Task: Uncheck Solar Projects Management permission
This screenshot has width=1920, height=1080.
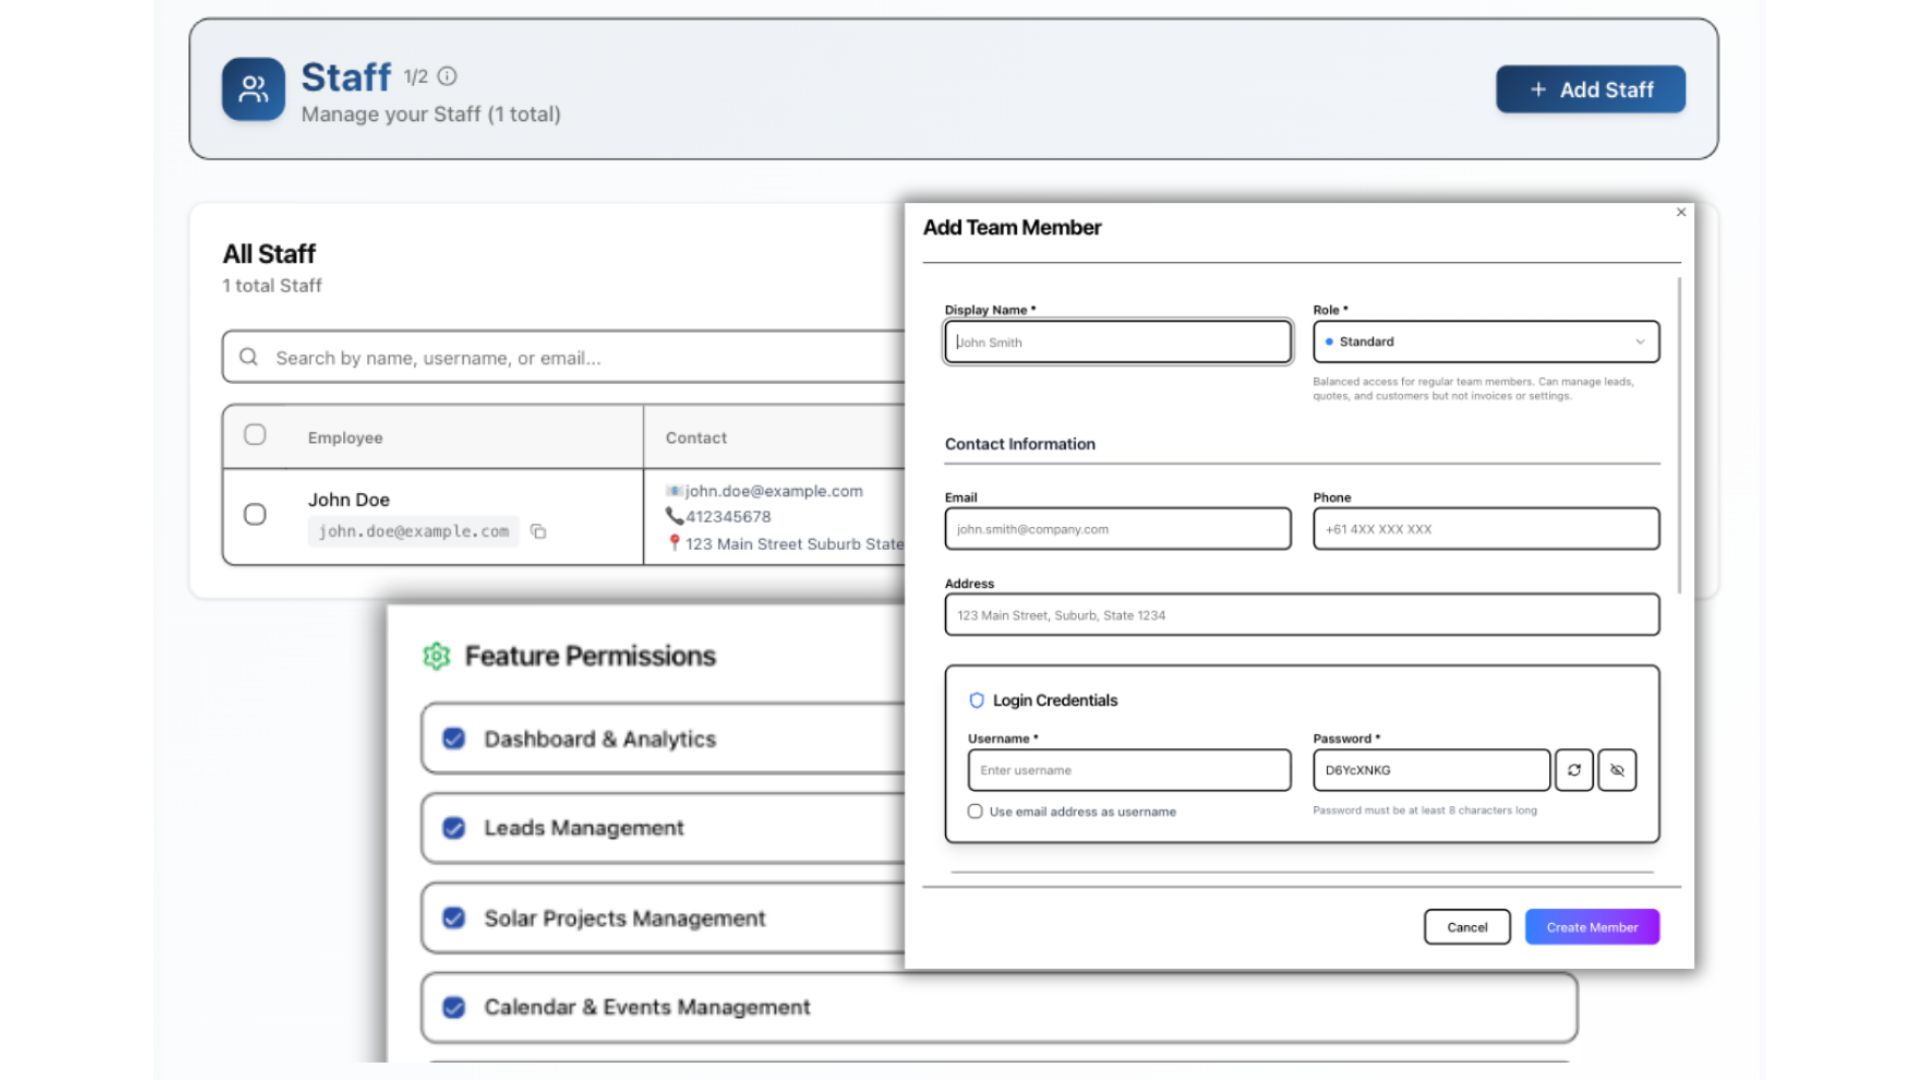Action: click(x=454, y=918)
